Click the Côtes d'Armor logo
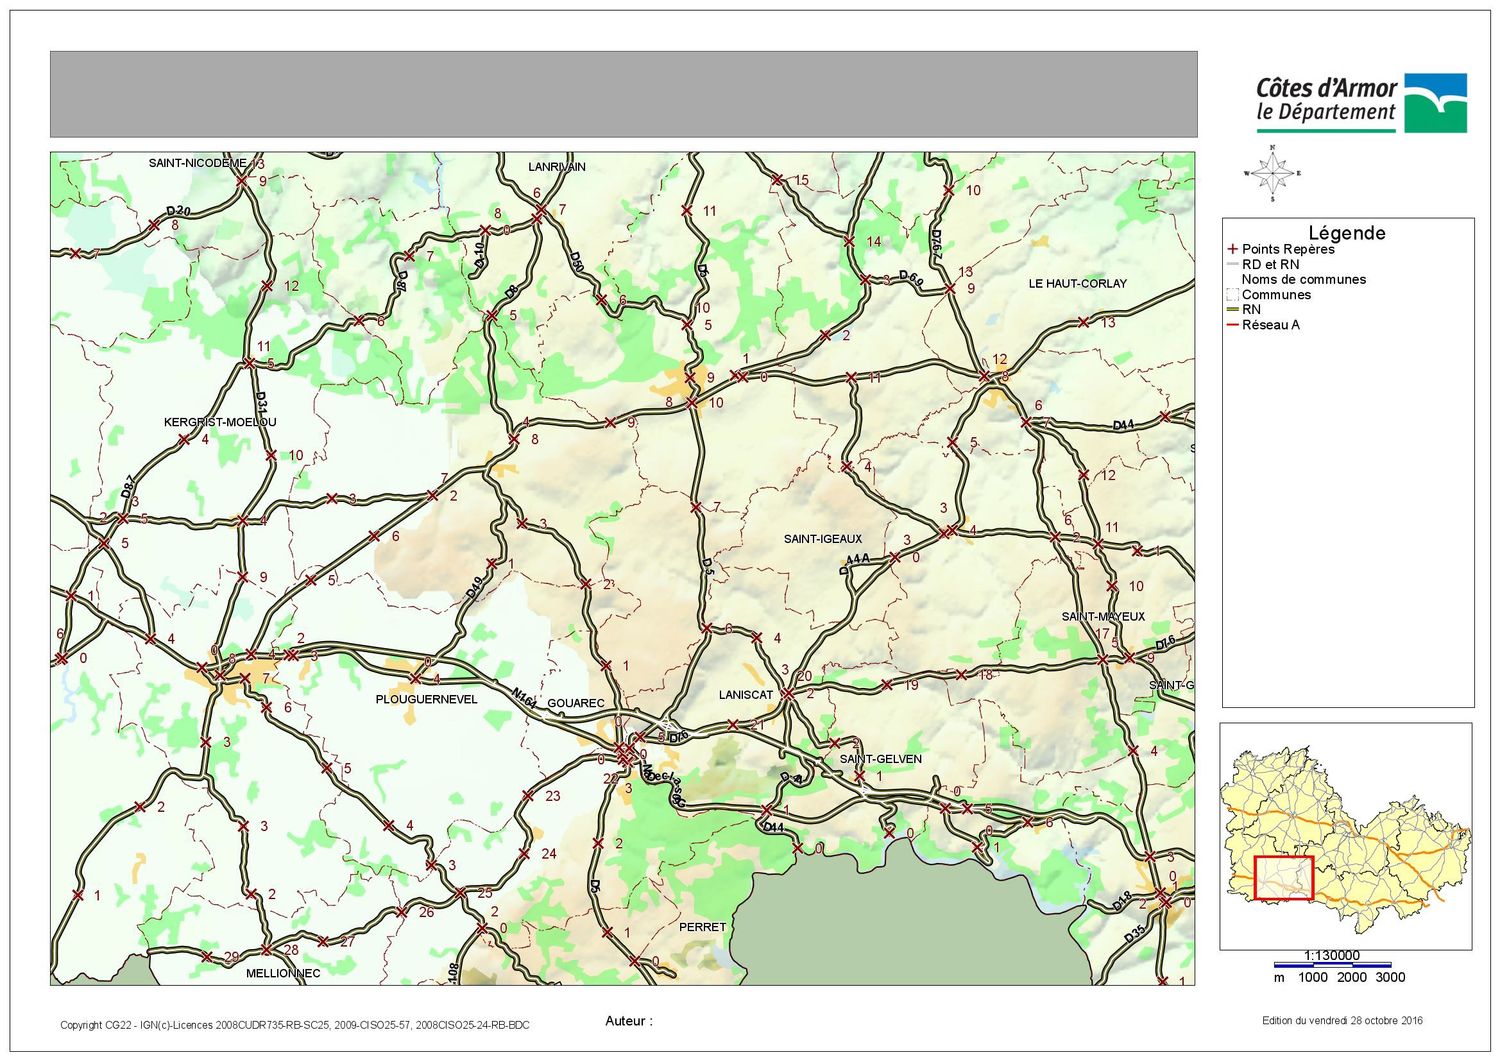This screenshot has height=1061, width=1500. coord(1361,102)
